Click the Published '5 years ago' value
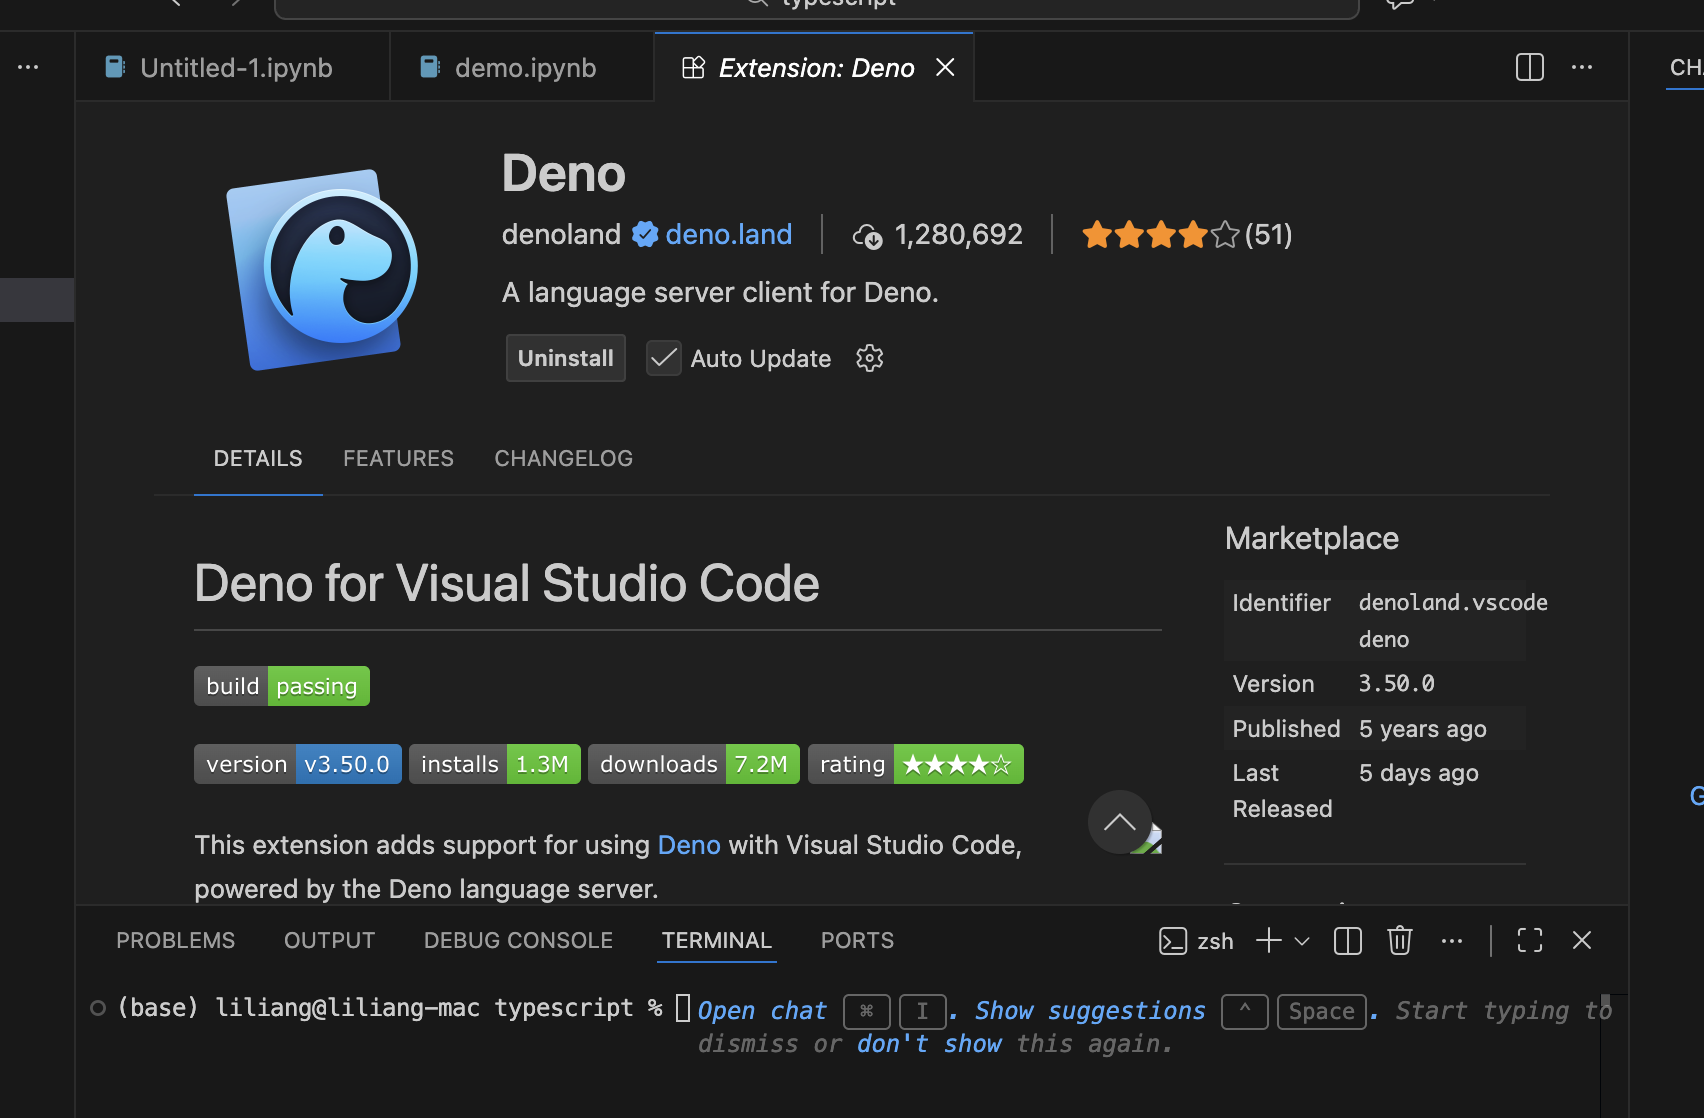 pyautogui.click(x=1423, y=729)
